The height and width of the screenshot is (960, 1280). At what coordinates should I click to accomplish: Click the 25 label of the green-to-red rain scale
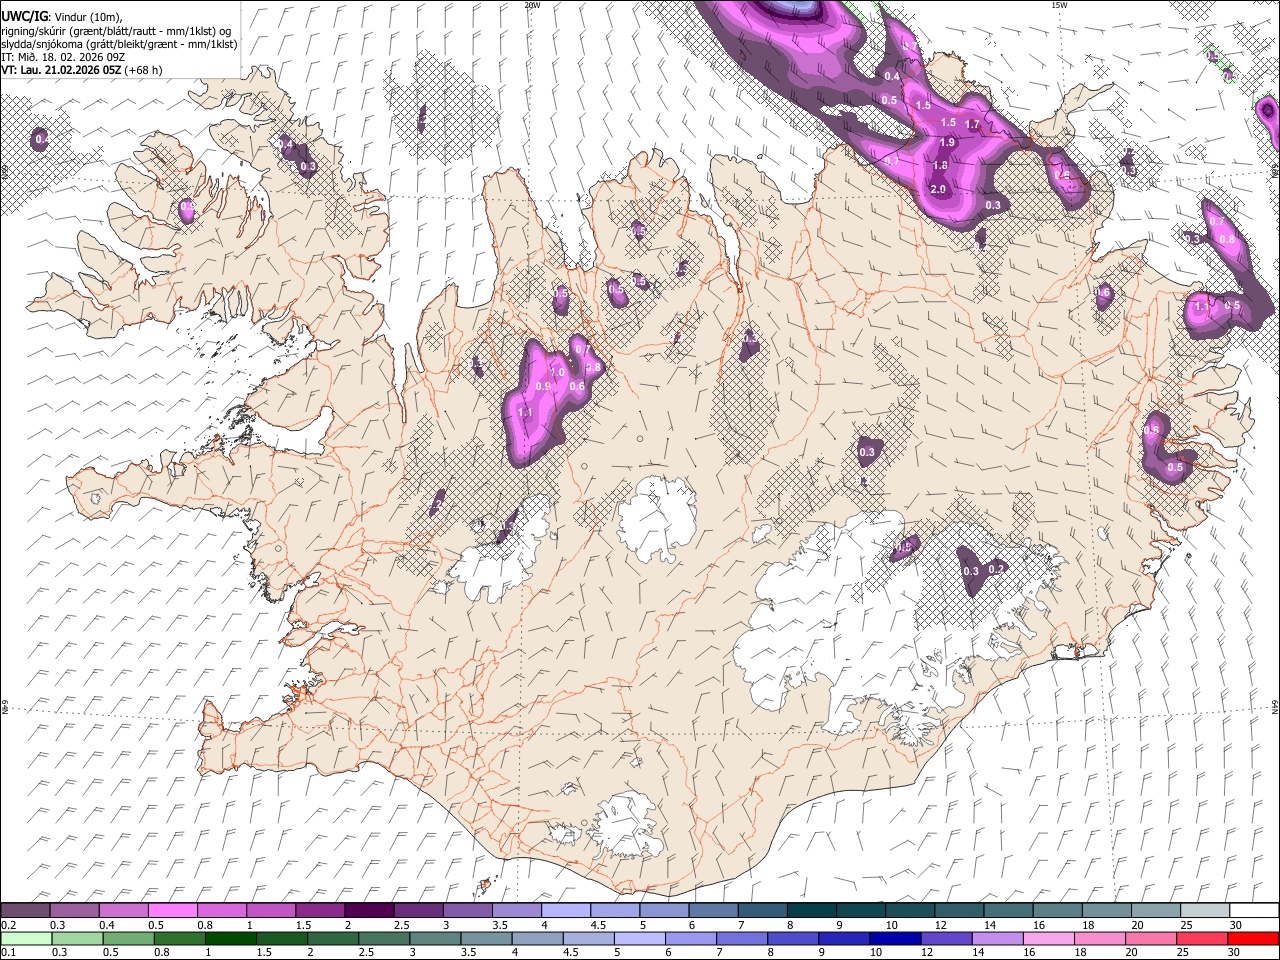pos(1184,952)
